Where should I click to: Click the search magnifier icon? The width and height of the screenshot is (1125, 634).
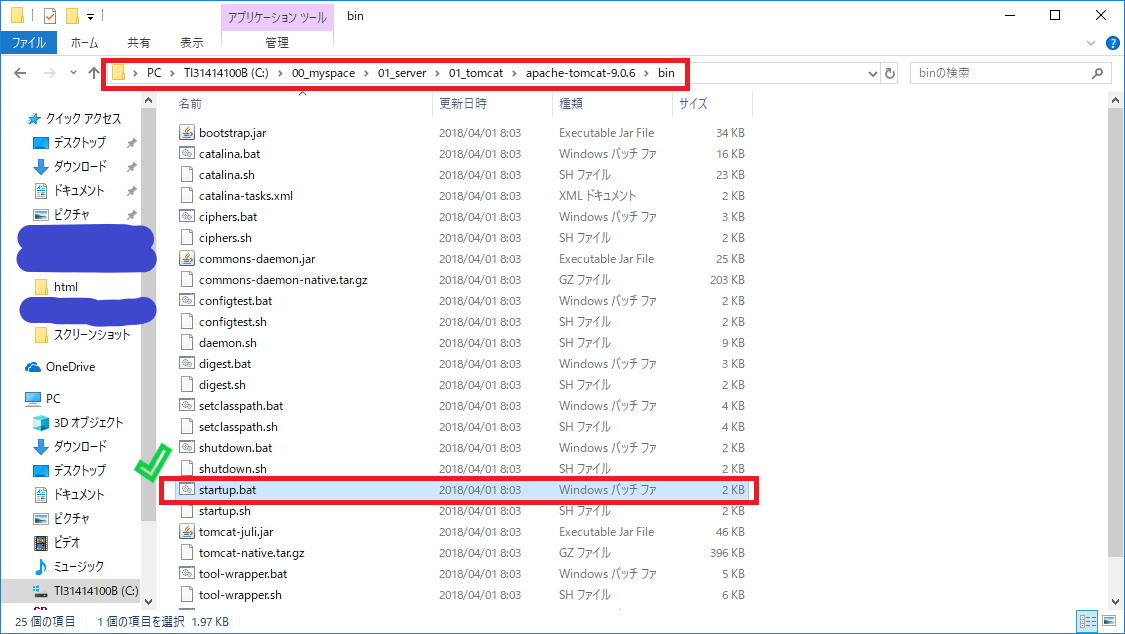[x=1097, y=73]
